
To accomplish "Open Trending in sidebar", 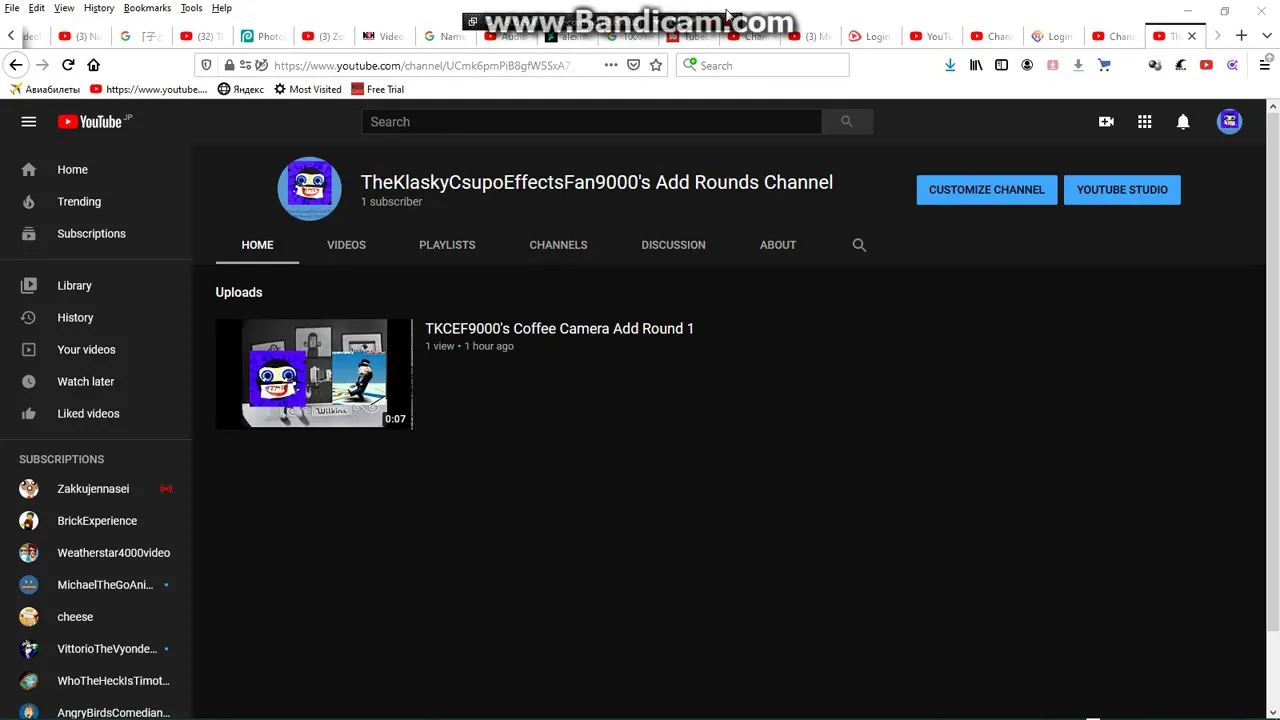I will tap(96, 202).
